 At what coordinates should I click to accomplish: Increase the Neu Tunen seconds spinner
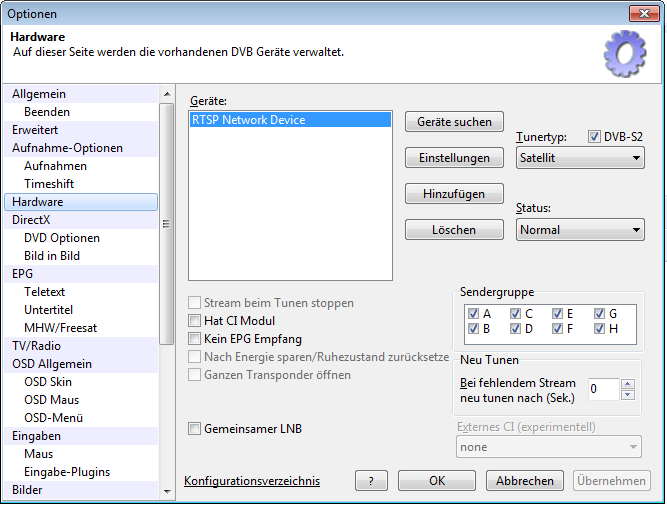[x=627, y=384]
